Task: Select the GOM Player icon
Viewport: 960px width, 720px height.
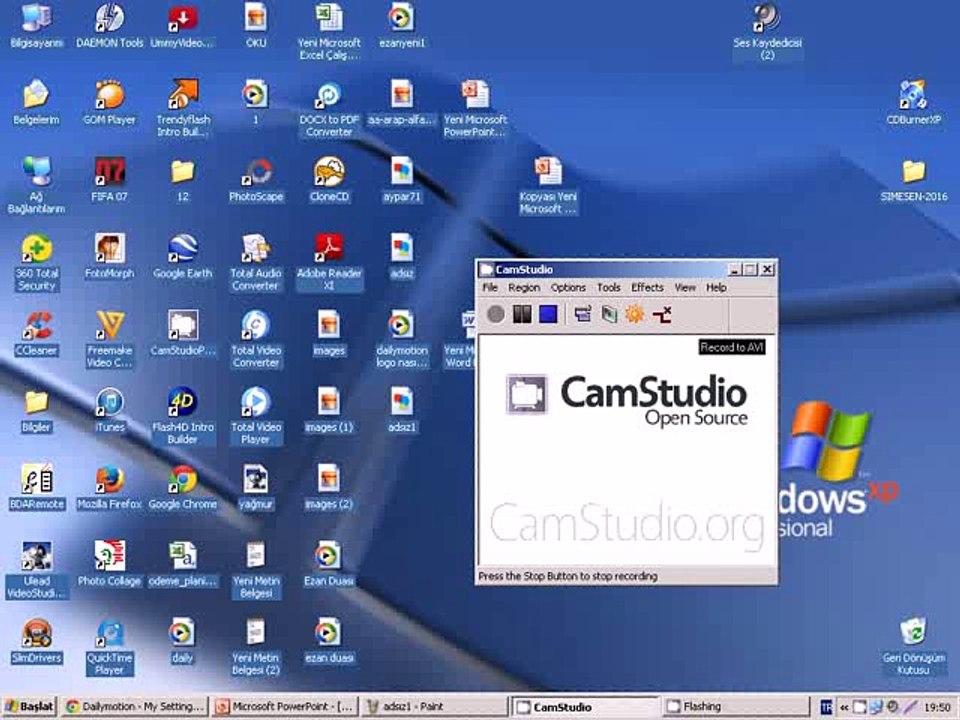Action: (x=110, y=103)
